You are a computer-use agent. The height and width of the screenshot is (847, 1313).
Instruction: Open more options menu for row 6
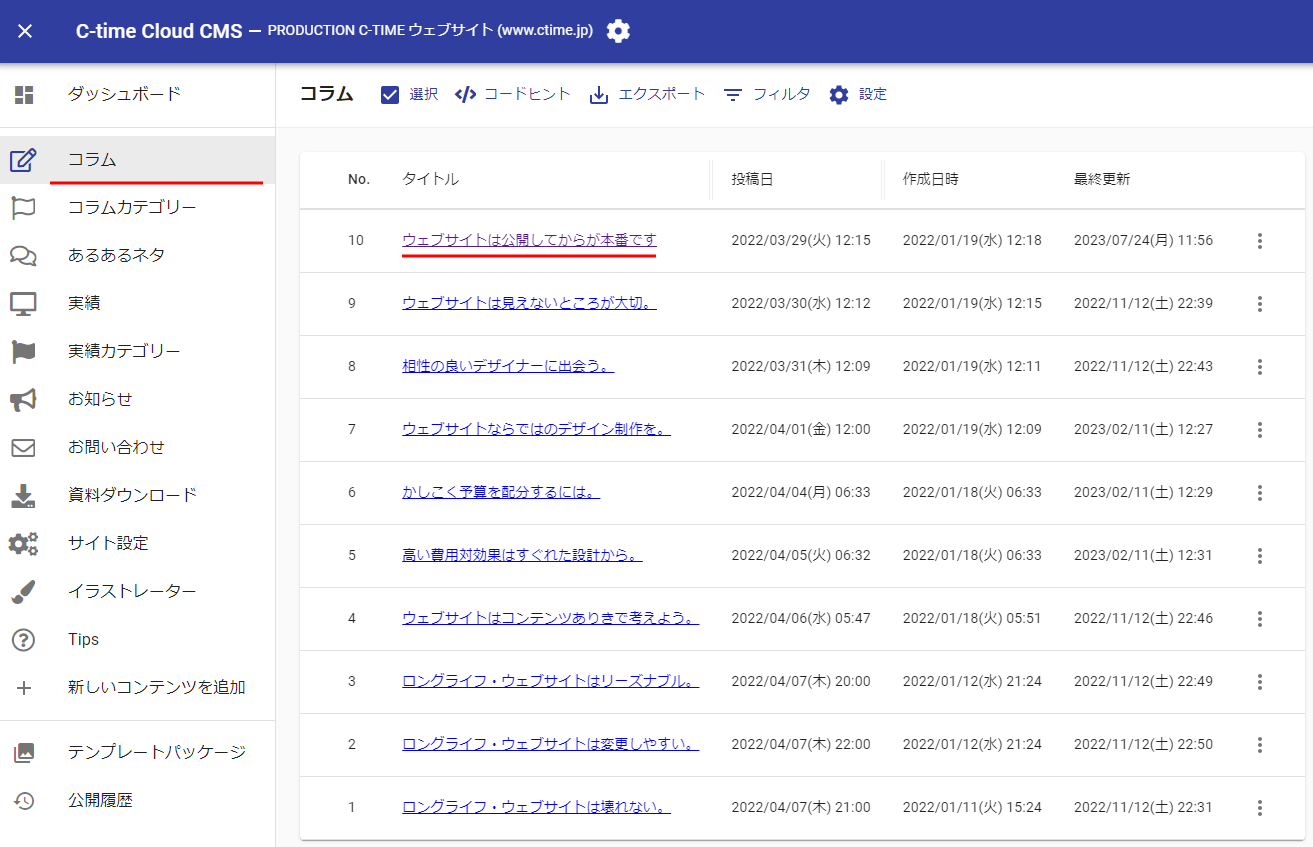(x=1260, y=493)
